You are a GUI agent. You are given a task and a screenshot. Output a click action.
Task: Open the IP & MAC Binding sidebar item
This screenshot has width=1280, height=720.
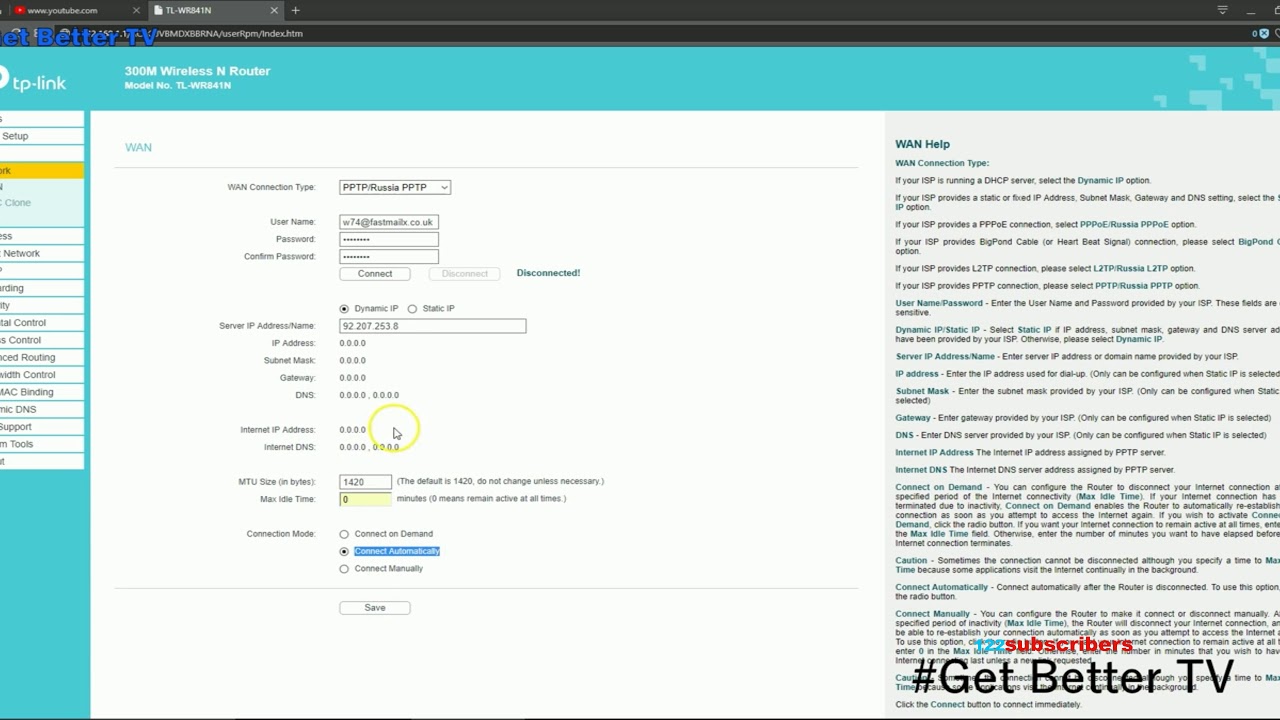point(41,392)
